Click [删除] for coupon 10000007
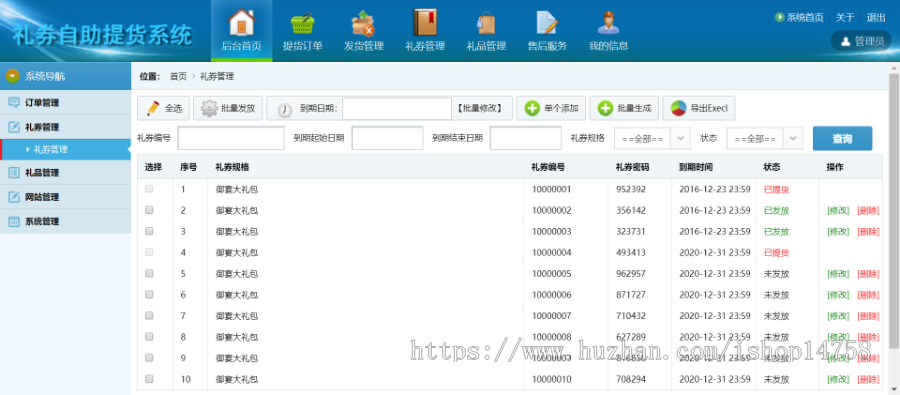This screenshot has height=395, width=900. click(868, 316)
